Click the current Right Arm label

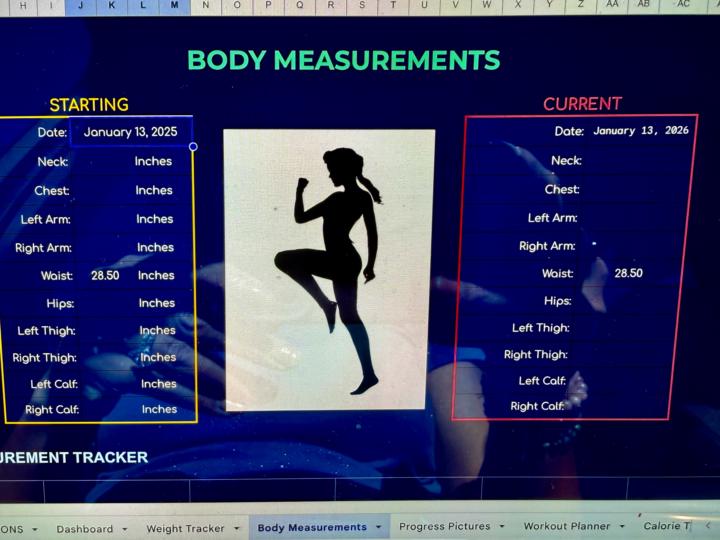tap(547, 246)
